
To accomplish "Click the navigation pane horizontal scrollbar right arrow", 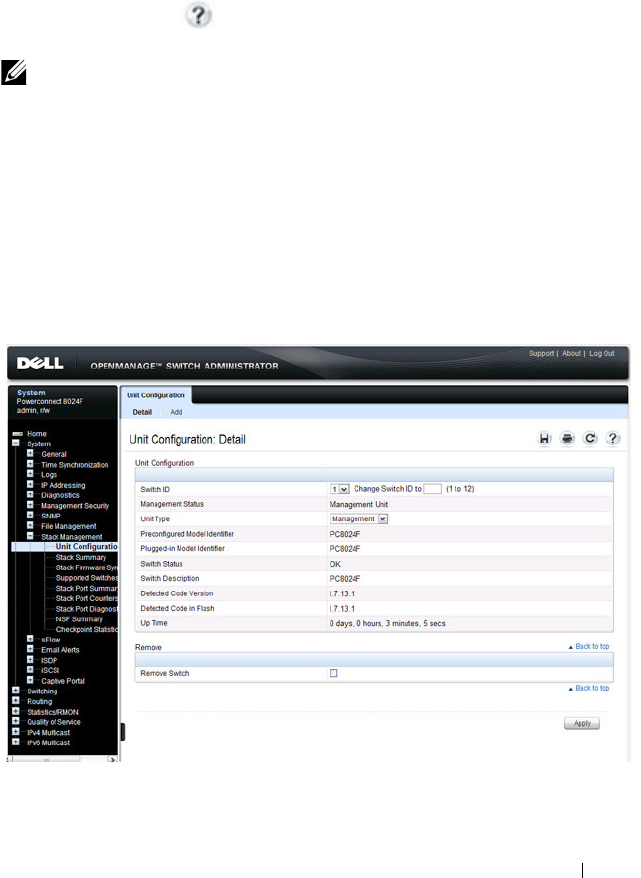I will 113,760.
